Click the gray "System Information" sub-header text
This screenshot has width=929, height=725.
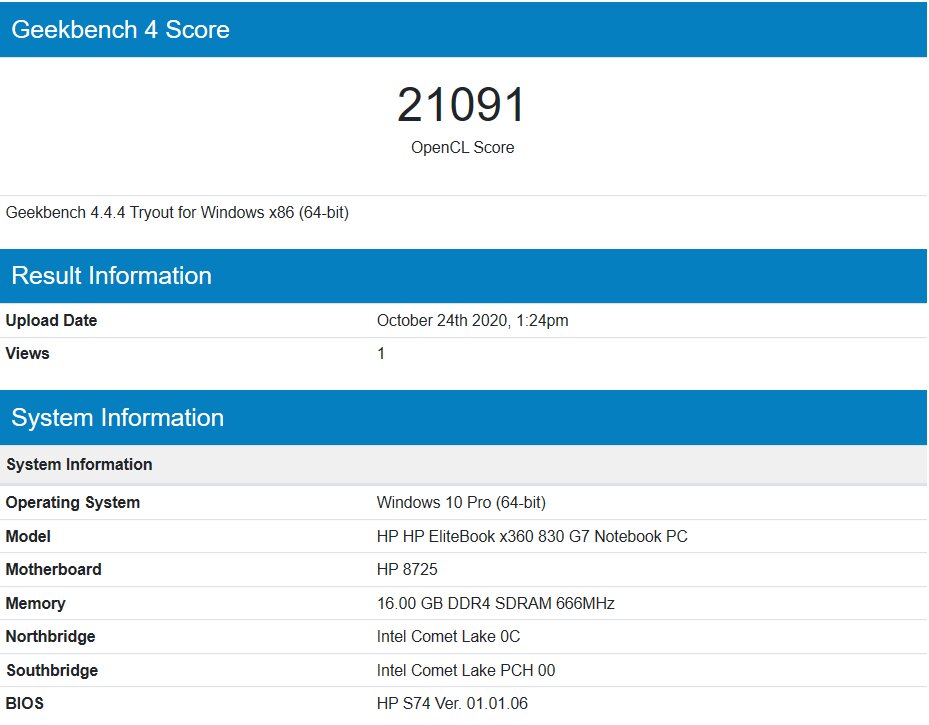click(79, 464)
